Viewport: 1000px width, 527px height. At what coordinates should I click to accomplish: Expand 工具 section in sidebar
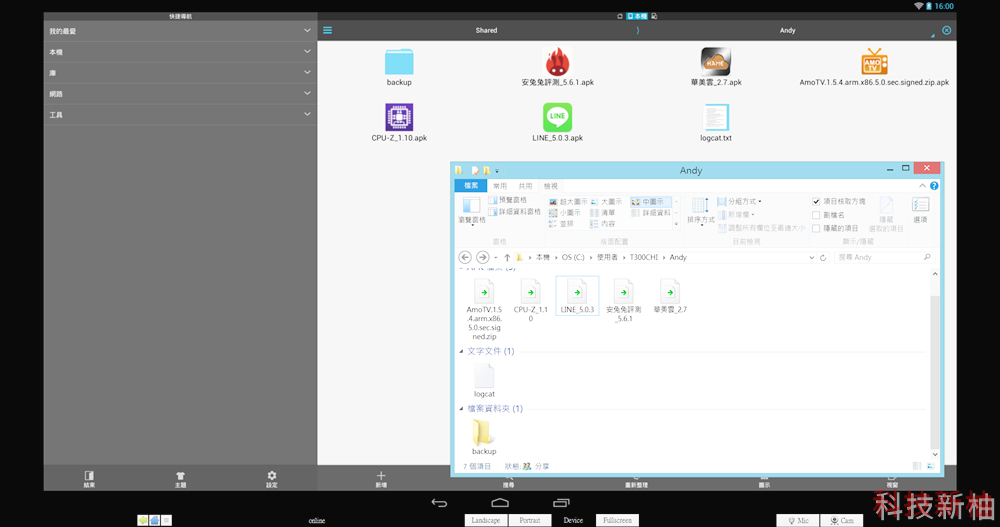click(x=180, y=115)
